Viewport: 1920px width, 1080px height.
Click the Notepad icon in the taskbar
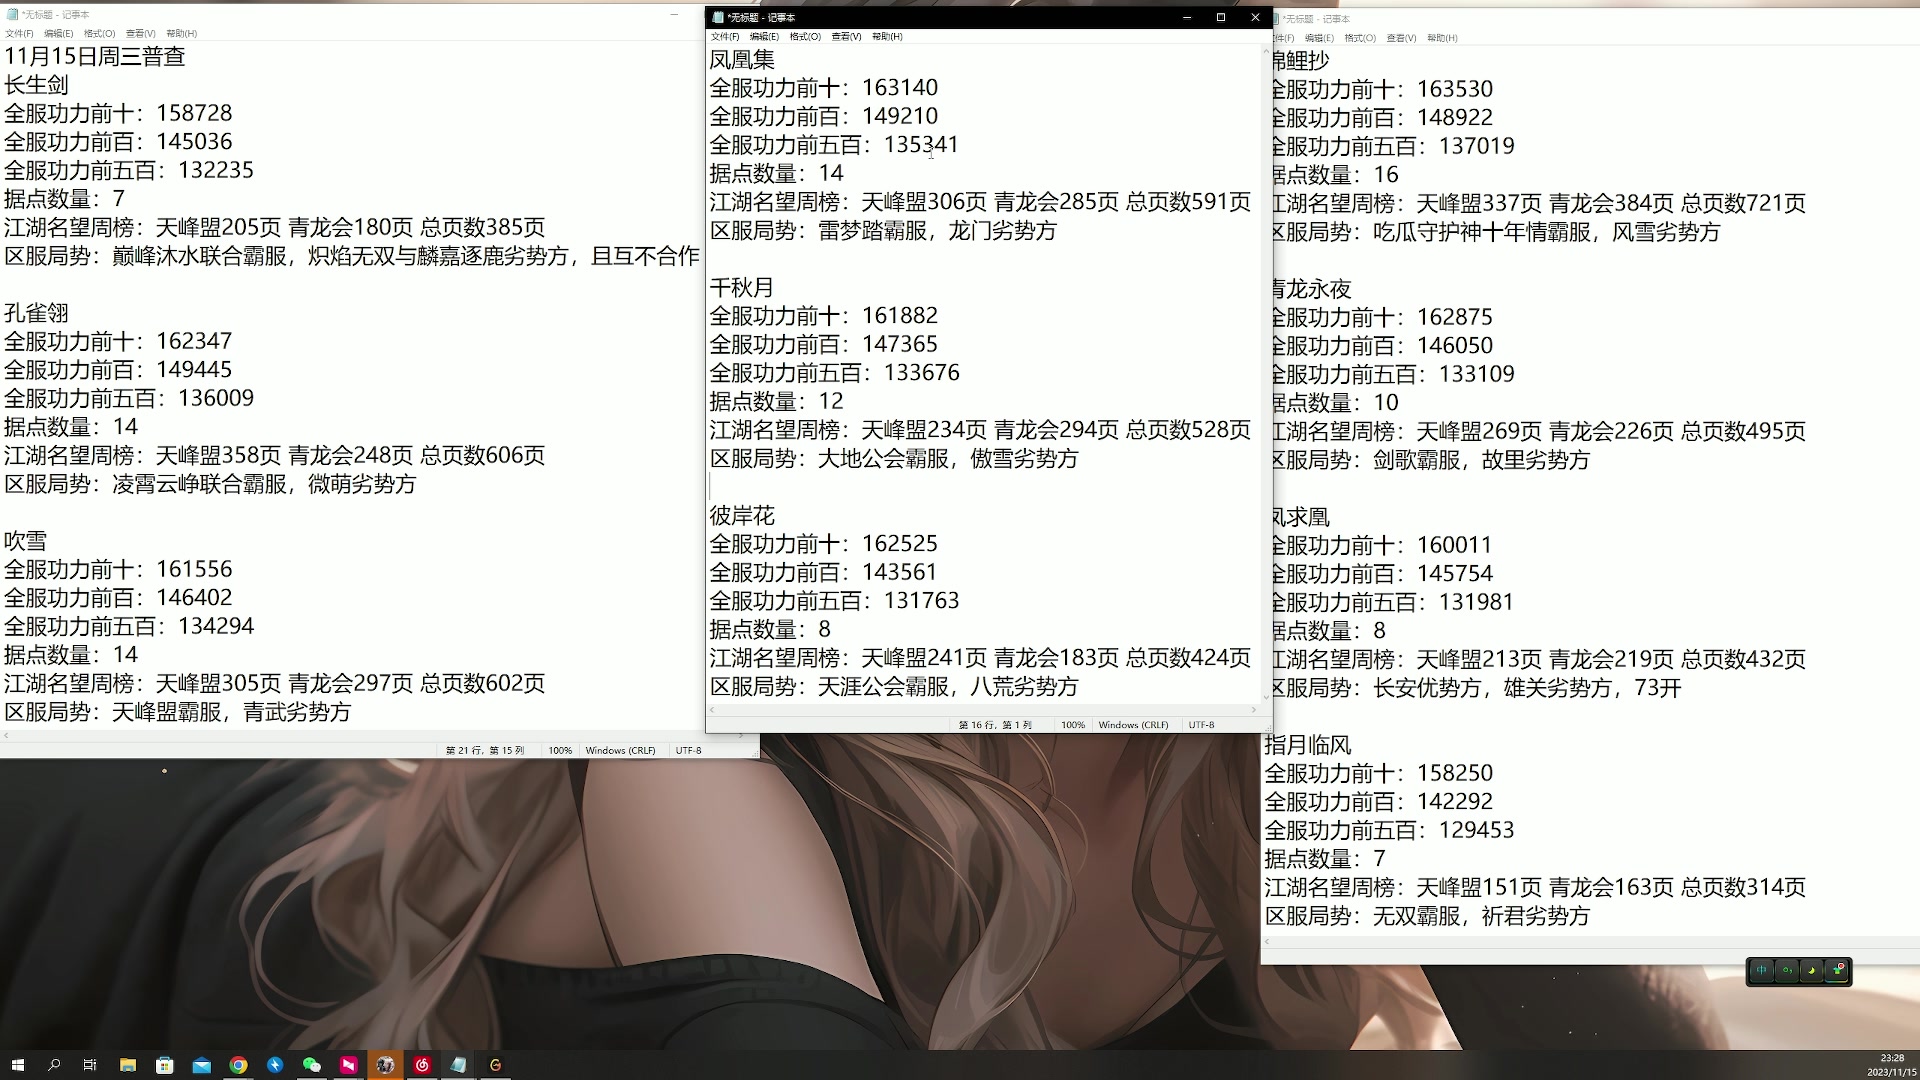(x=458, y=1065)
